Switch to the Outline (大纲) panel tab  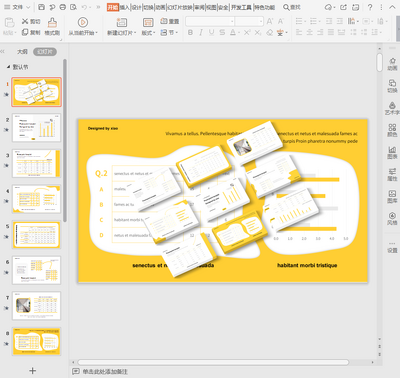tap(22, 52)
